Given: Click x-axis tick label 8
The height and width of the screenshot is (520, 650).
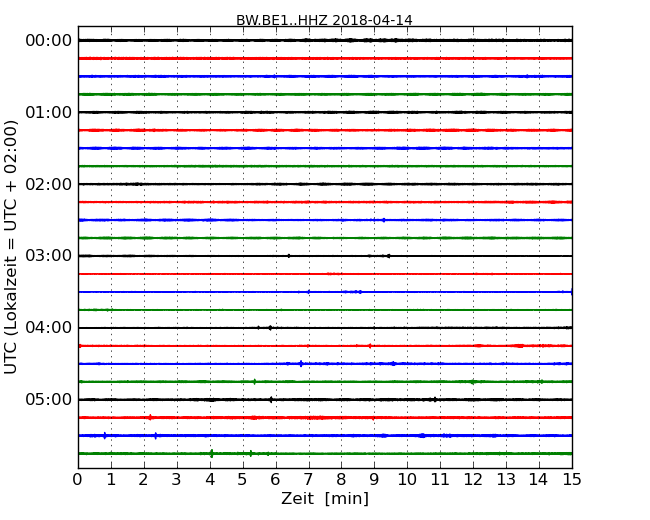Looking at the screenshot, I should click(341, 480).
